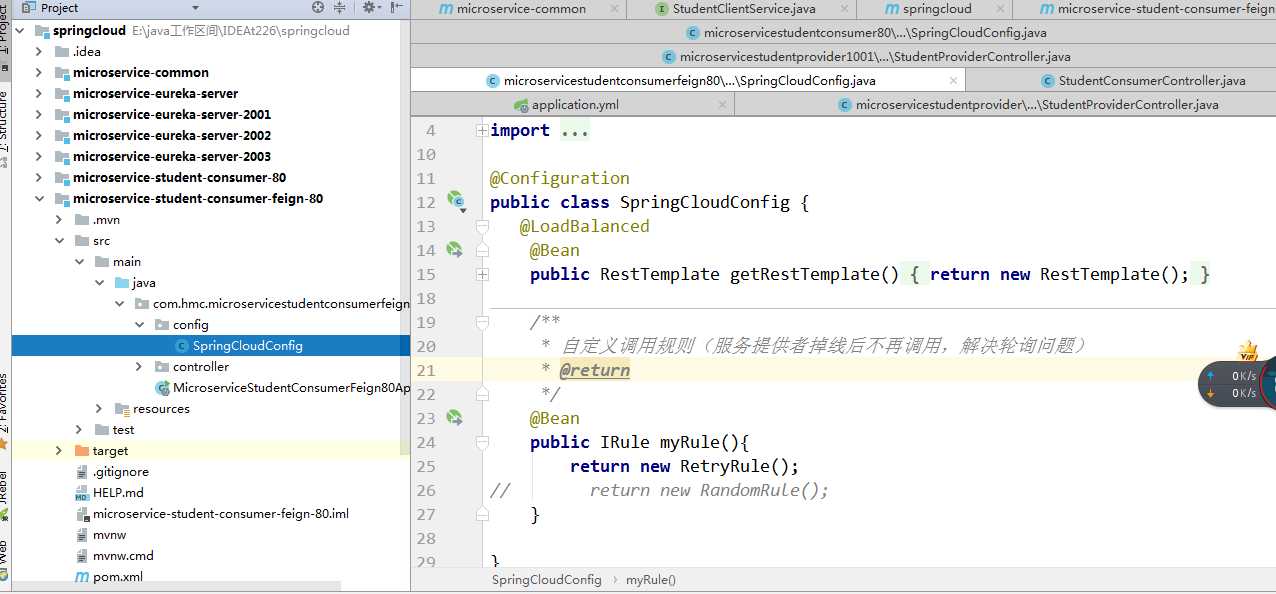
Task: Click the com.hmc.microservicestudentconsumerfeign package
Action: tap(272, 304)
